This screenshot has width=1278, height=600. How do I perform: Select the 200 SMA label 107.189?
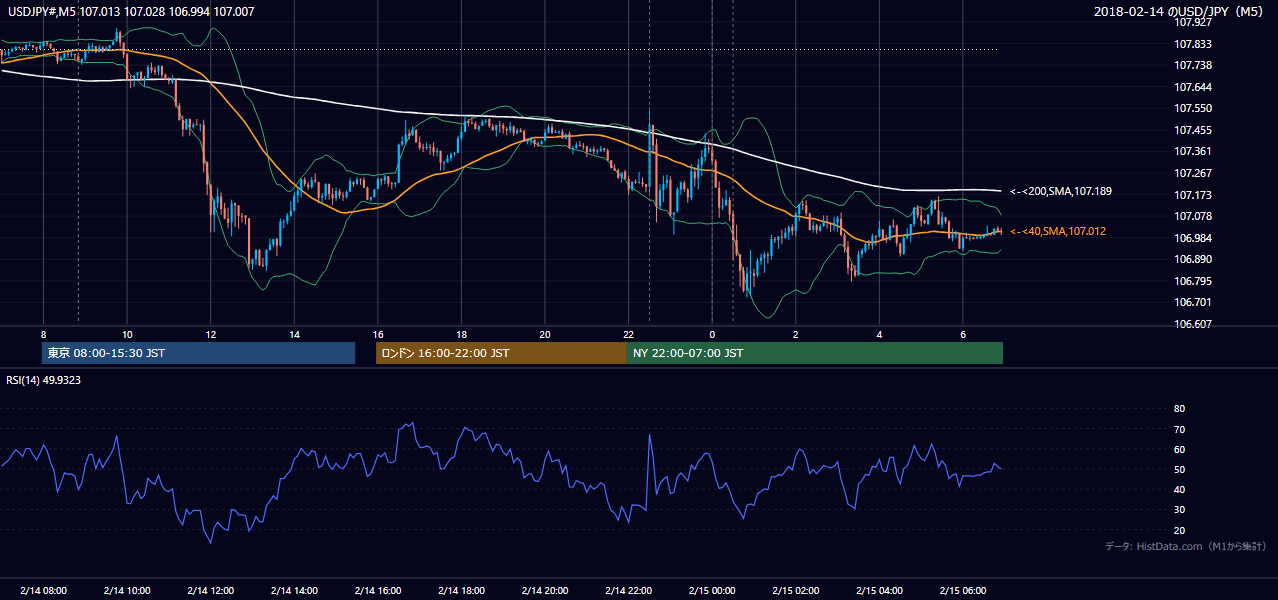point(1061,191)
